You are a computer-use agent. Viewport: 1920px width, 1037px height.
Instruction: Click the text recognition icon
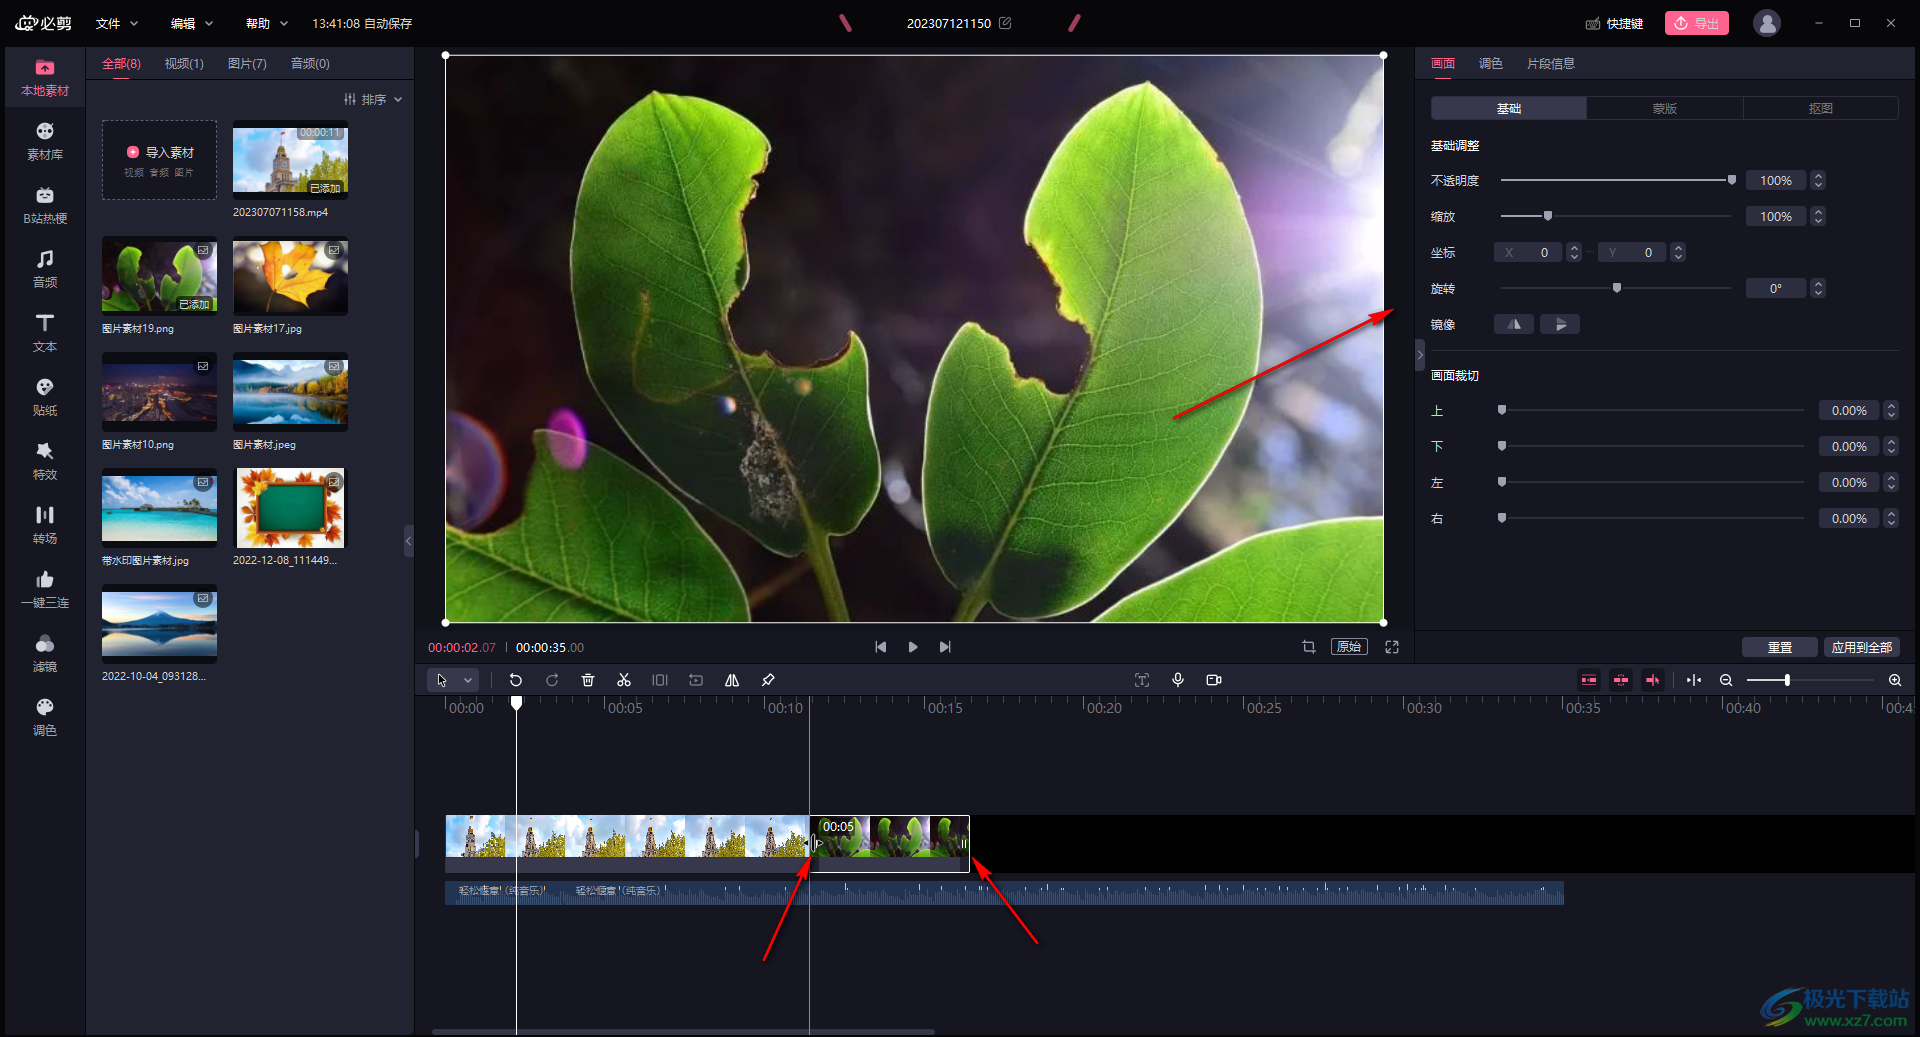coord(1142,680)
